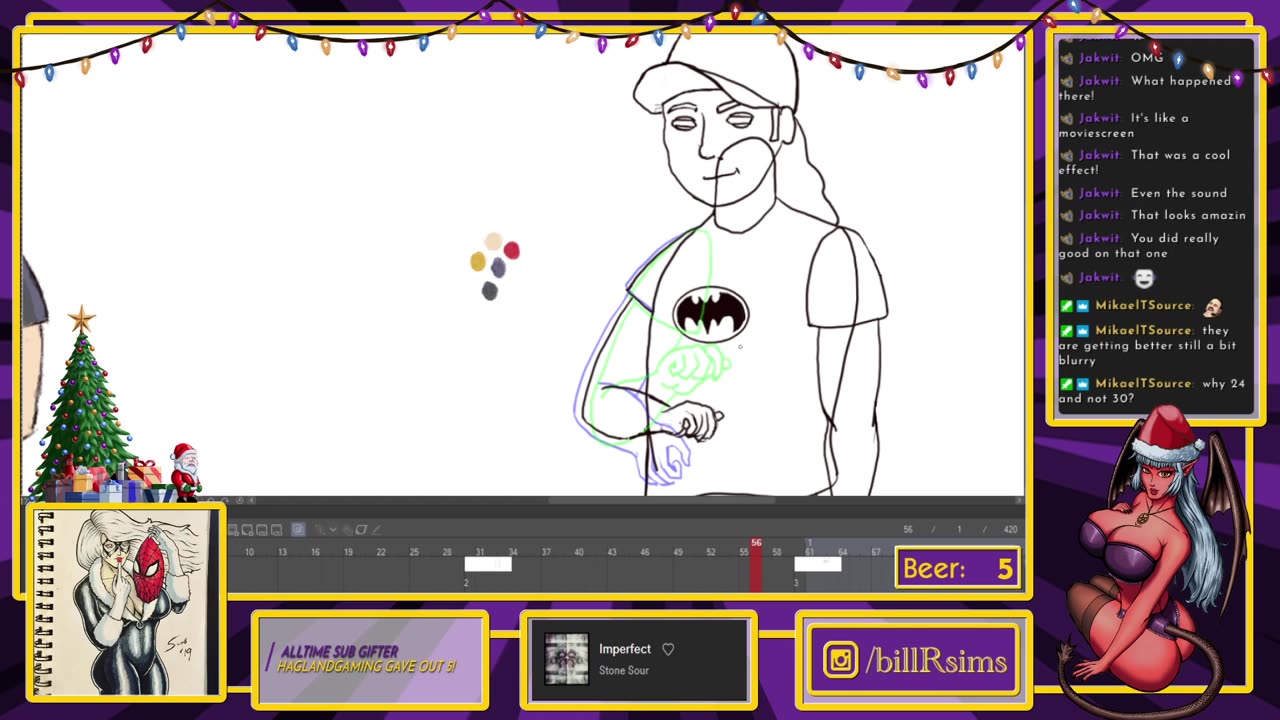Click the song title Imperfect
This screenshot has height=720, width=1280.
(625, 649)
